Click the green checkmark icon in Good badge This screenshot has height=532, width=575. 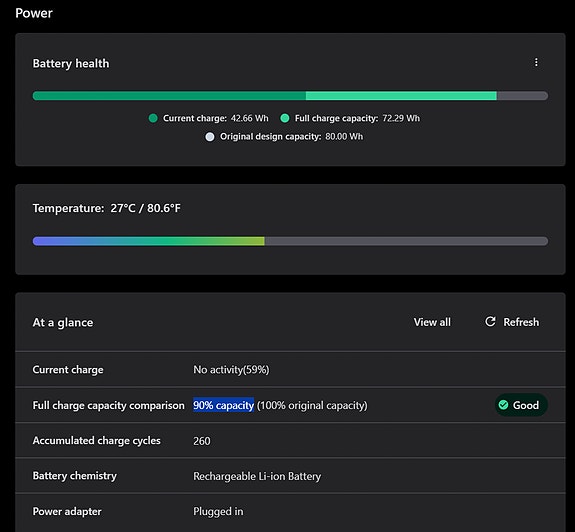pyautogui.click(x=503, y=405)
